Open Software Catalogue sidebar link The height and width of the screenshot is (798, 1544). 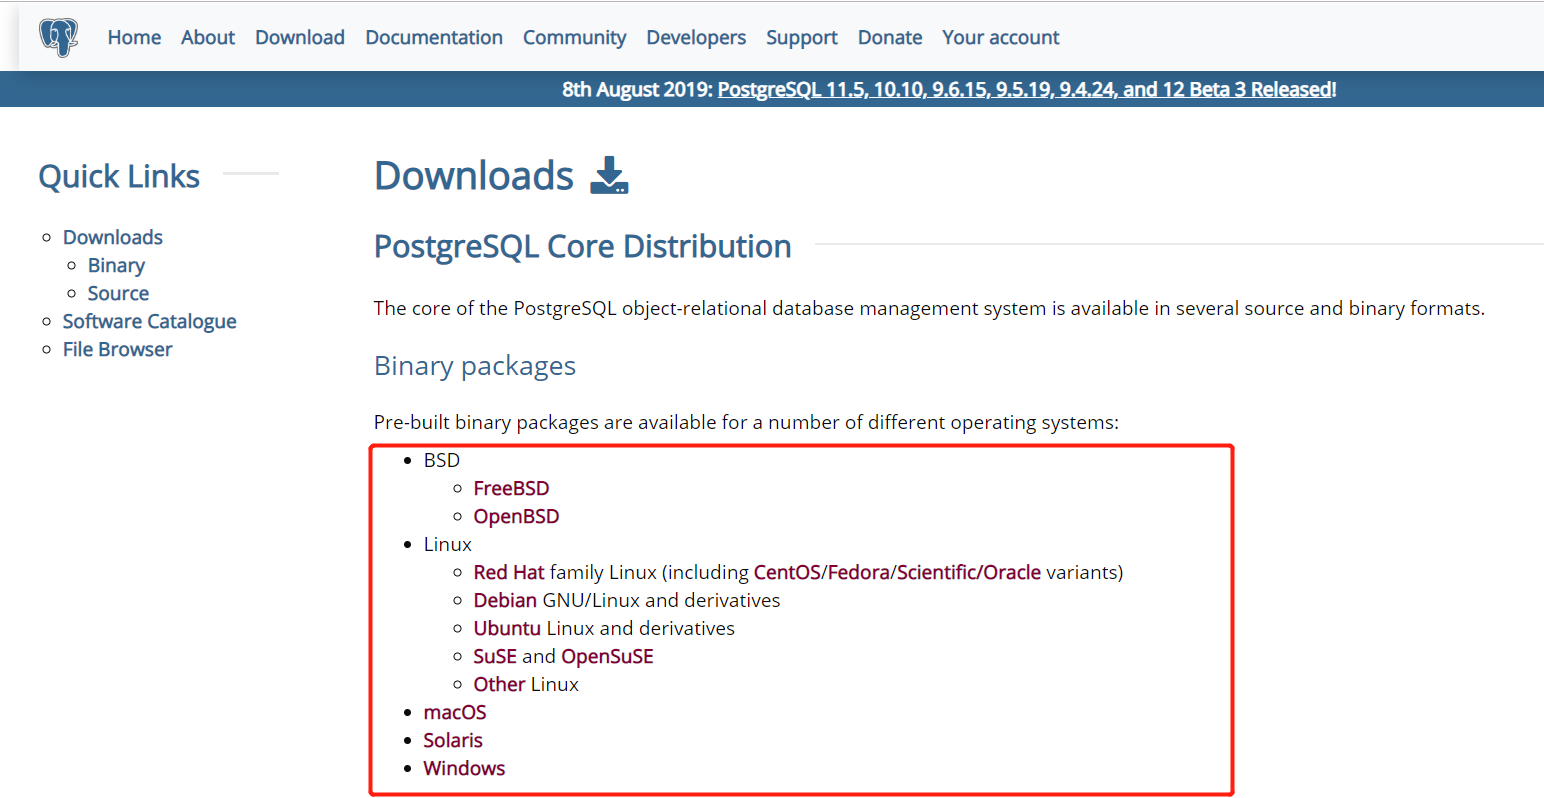150,321
